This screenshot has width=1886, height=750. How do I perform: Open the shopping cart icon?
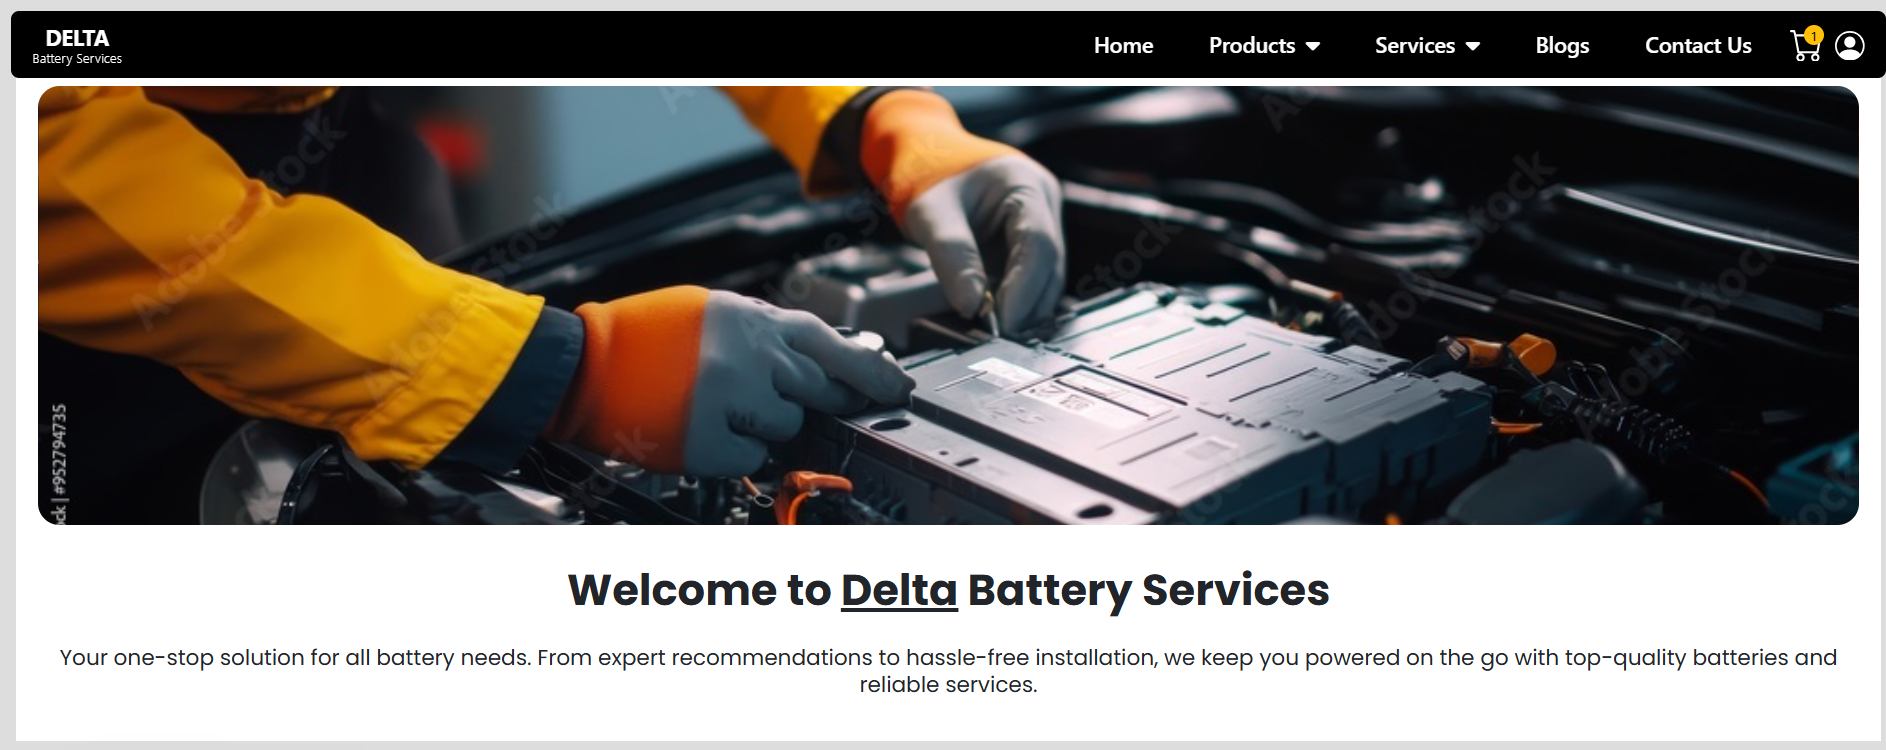point(1804,47)
